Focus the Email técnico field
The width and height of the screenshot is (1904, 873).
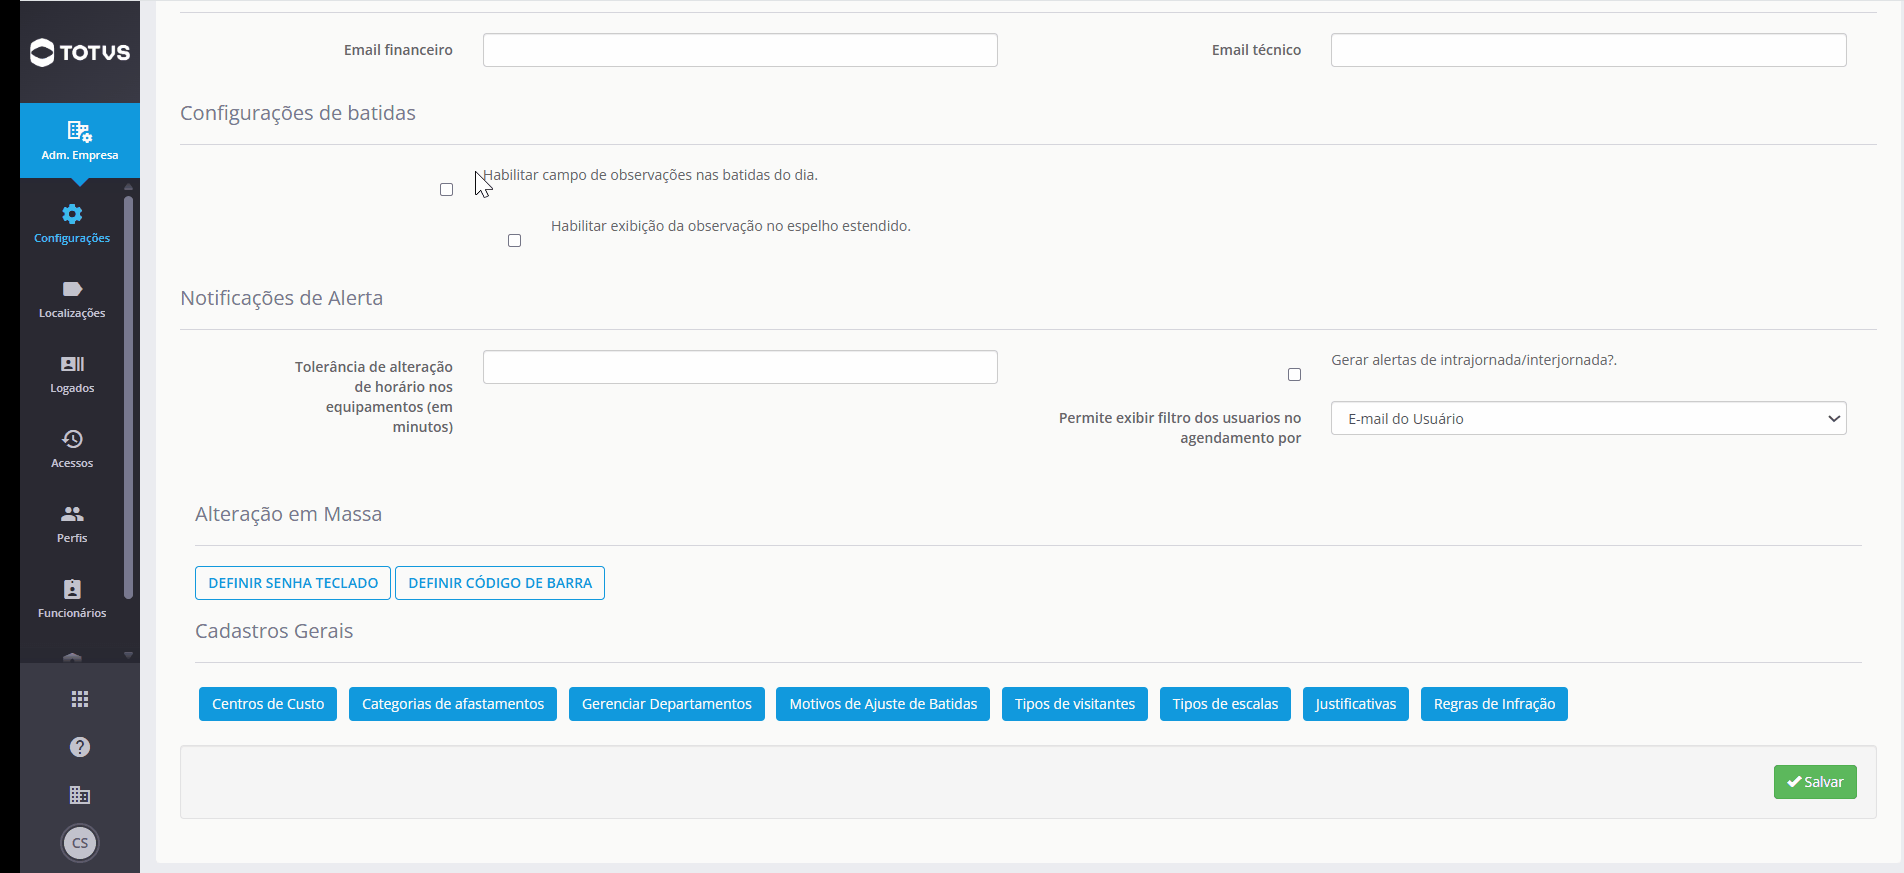coord(1588,50)
